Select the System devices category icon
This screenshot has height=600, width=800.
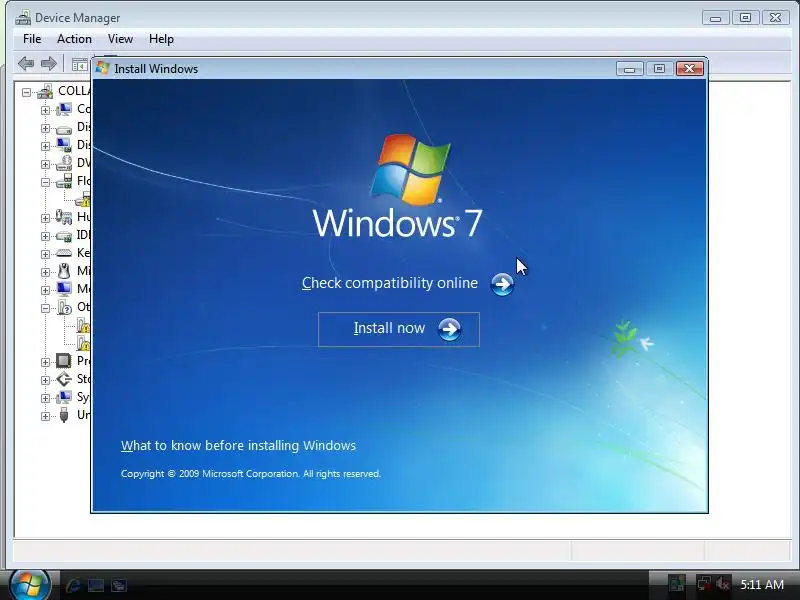64,397
